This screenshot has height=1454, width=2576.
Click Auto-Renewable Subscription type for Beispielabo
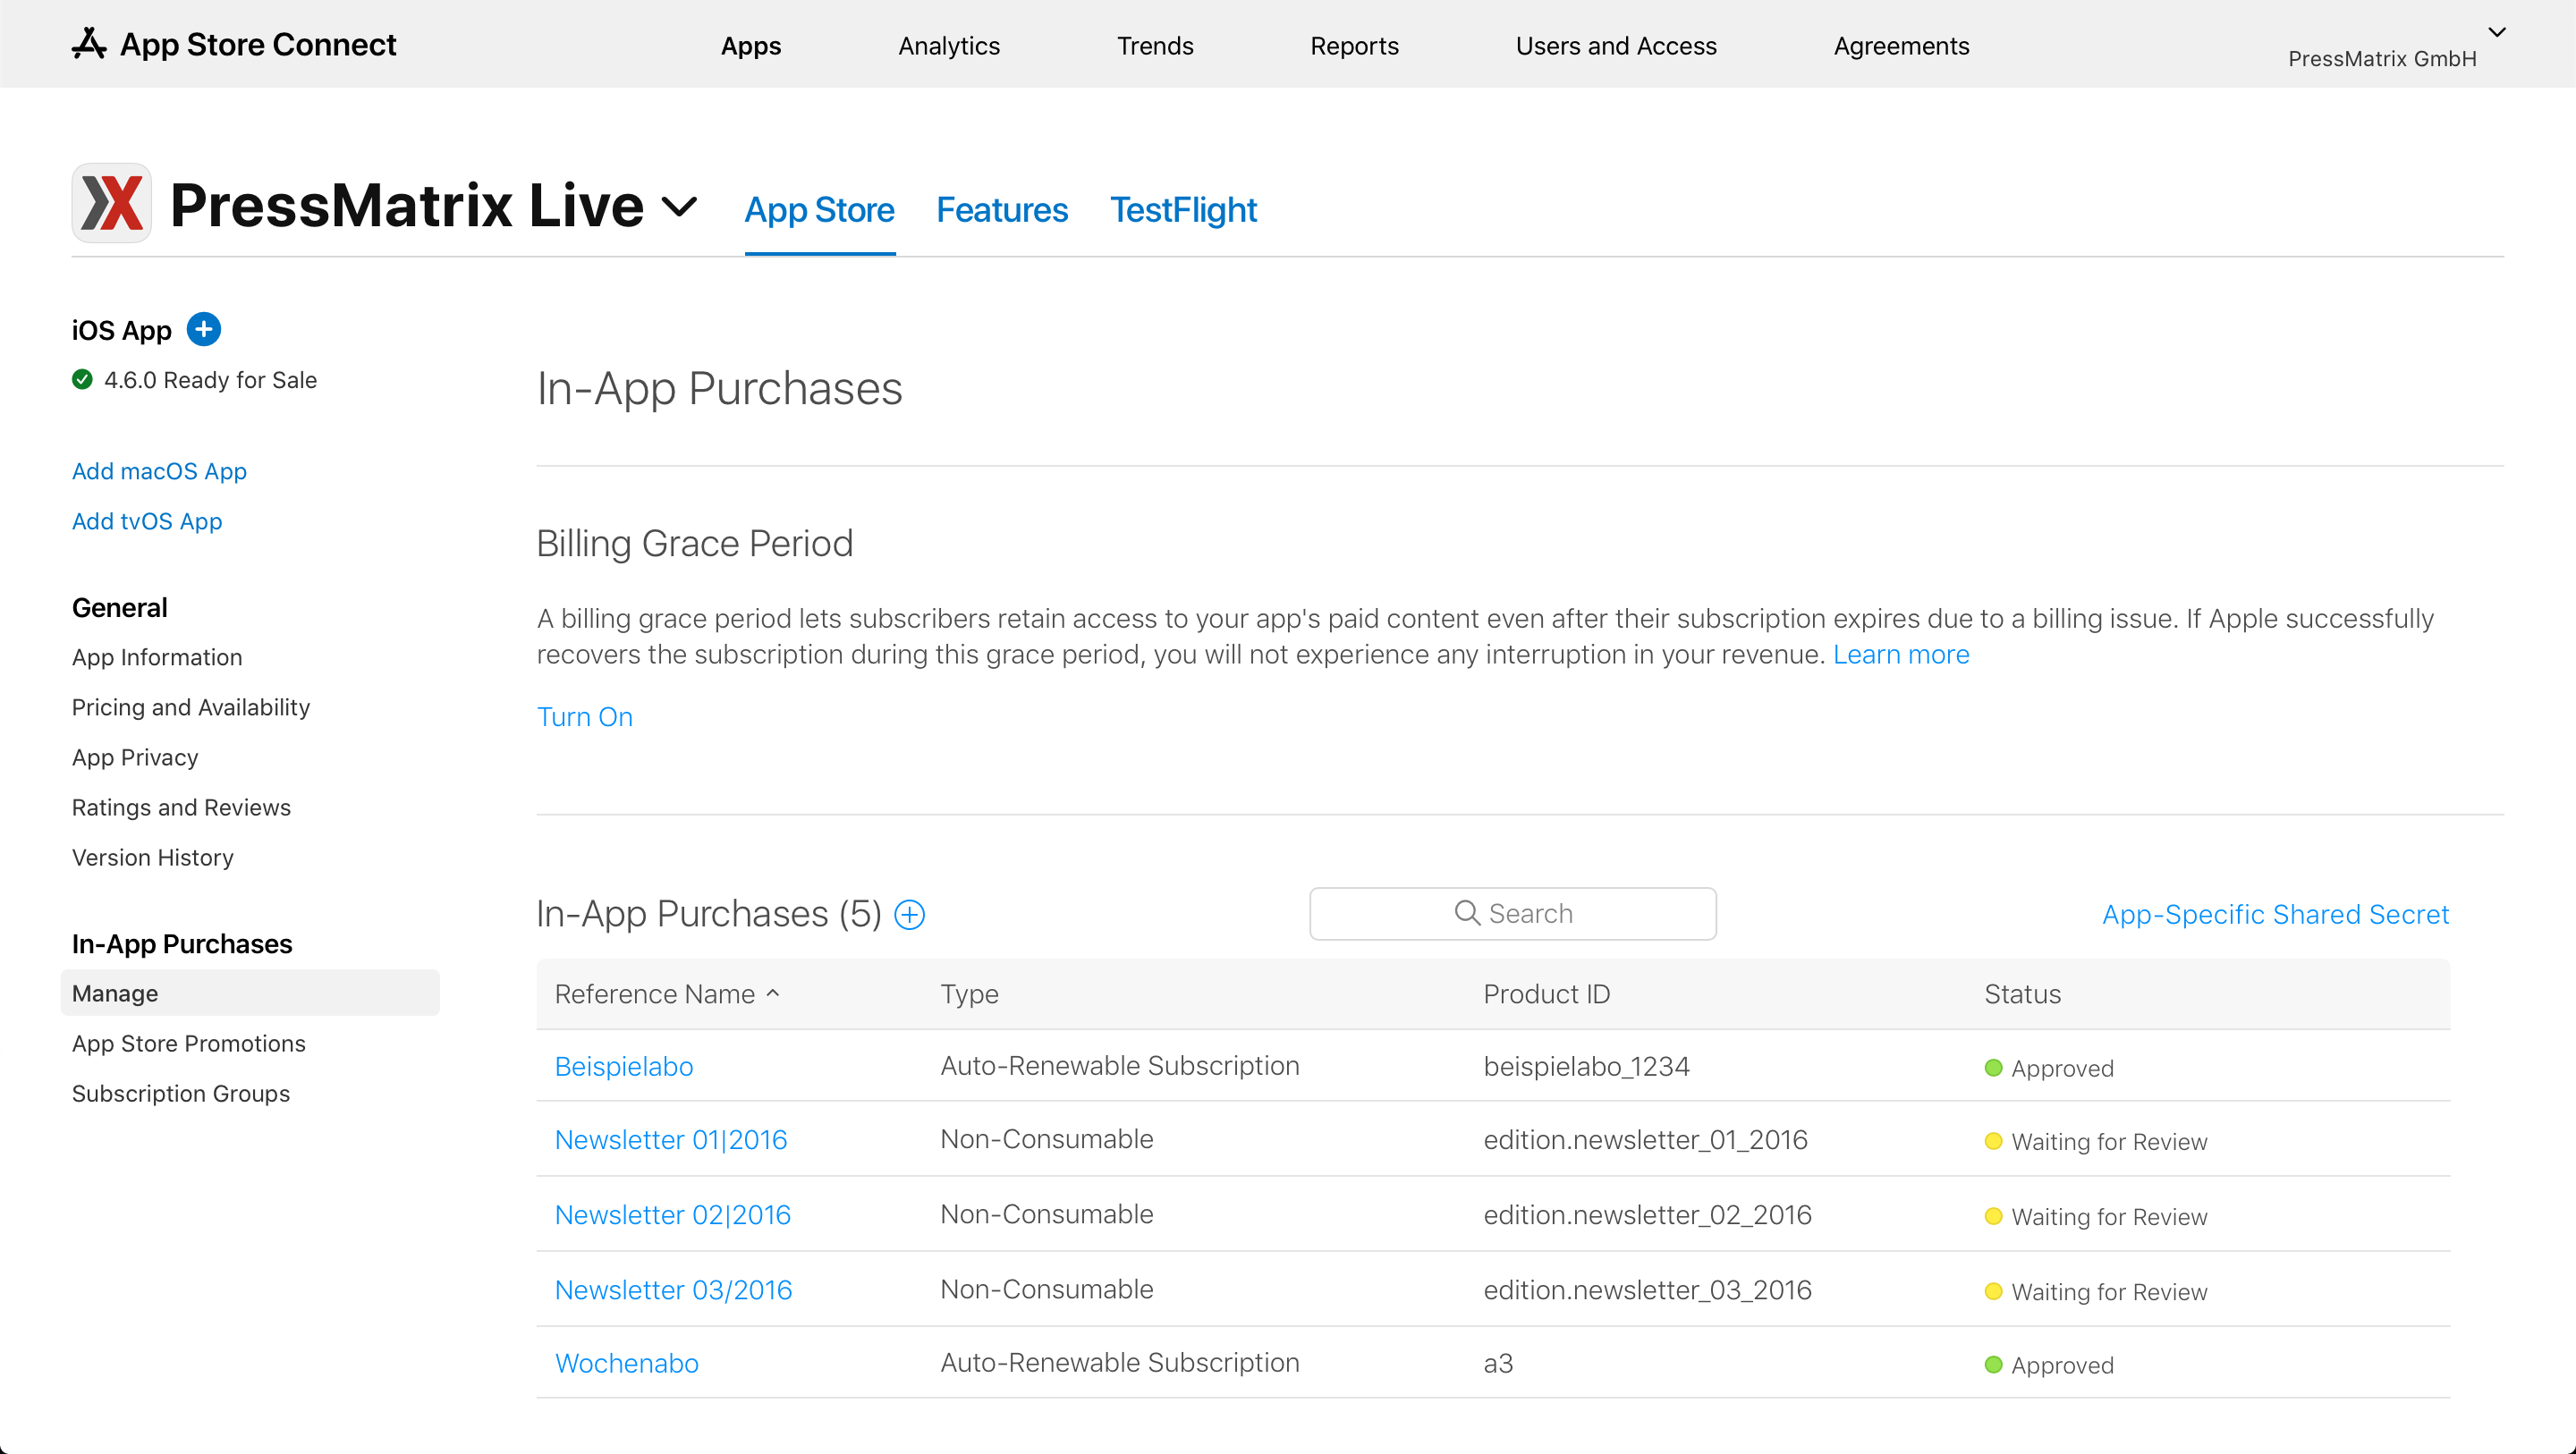pyautogui.click(x=1120, y=1066)
